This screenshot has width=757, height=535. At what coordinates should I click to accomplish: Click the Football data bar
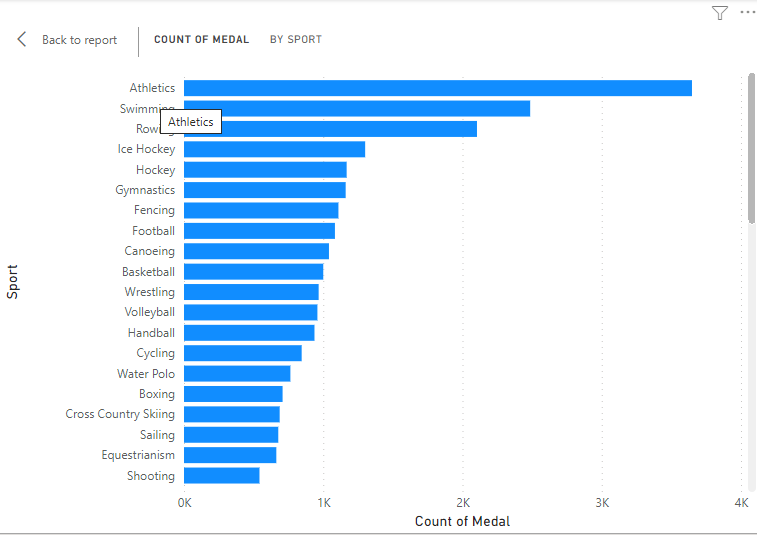click(x=259, y=231)
